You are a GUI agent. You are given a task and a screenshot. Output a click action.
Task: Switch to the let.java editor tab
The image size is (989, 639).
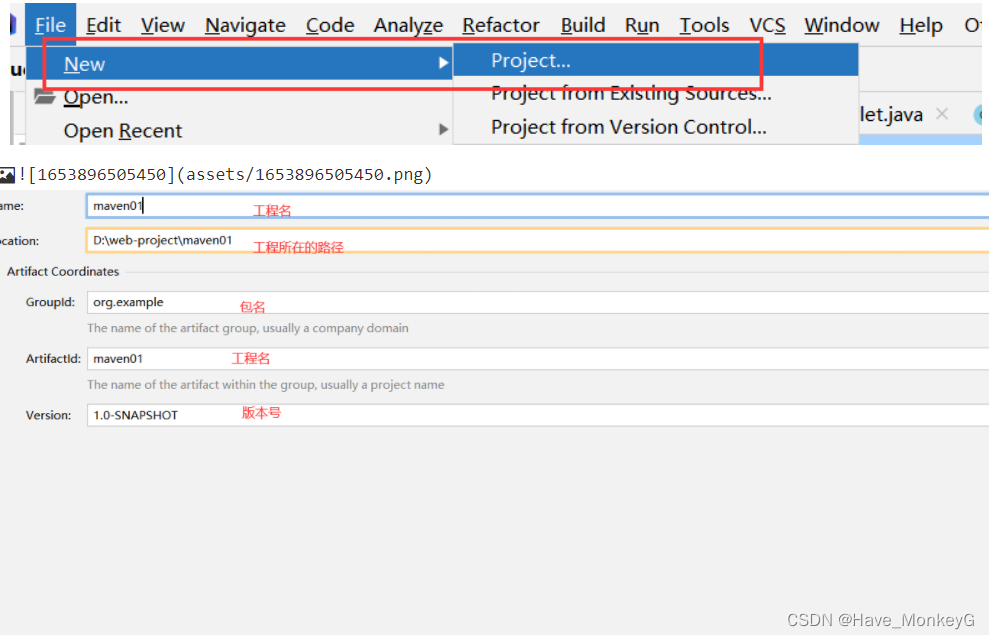[x=891, y=114]
